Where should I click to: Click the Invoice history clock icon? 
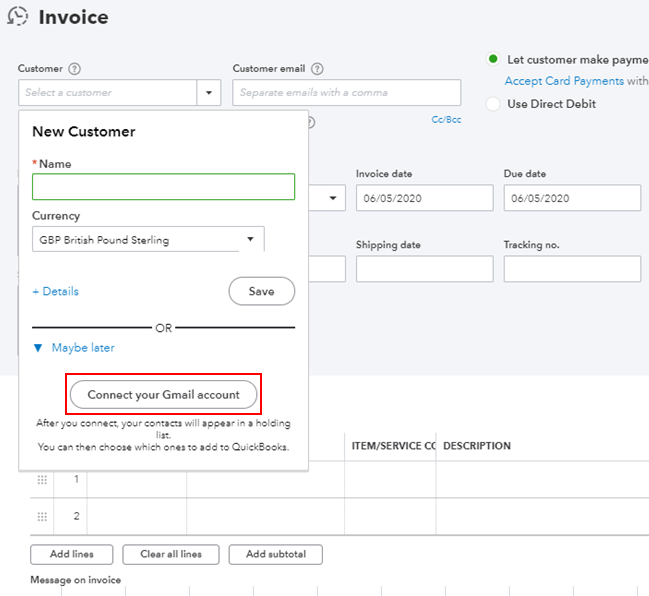(x=17, y=17)
